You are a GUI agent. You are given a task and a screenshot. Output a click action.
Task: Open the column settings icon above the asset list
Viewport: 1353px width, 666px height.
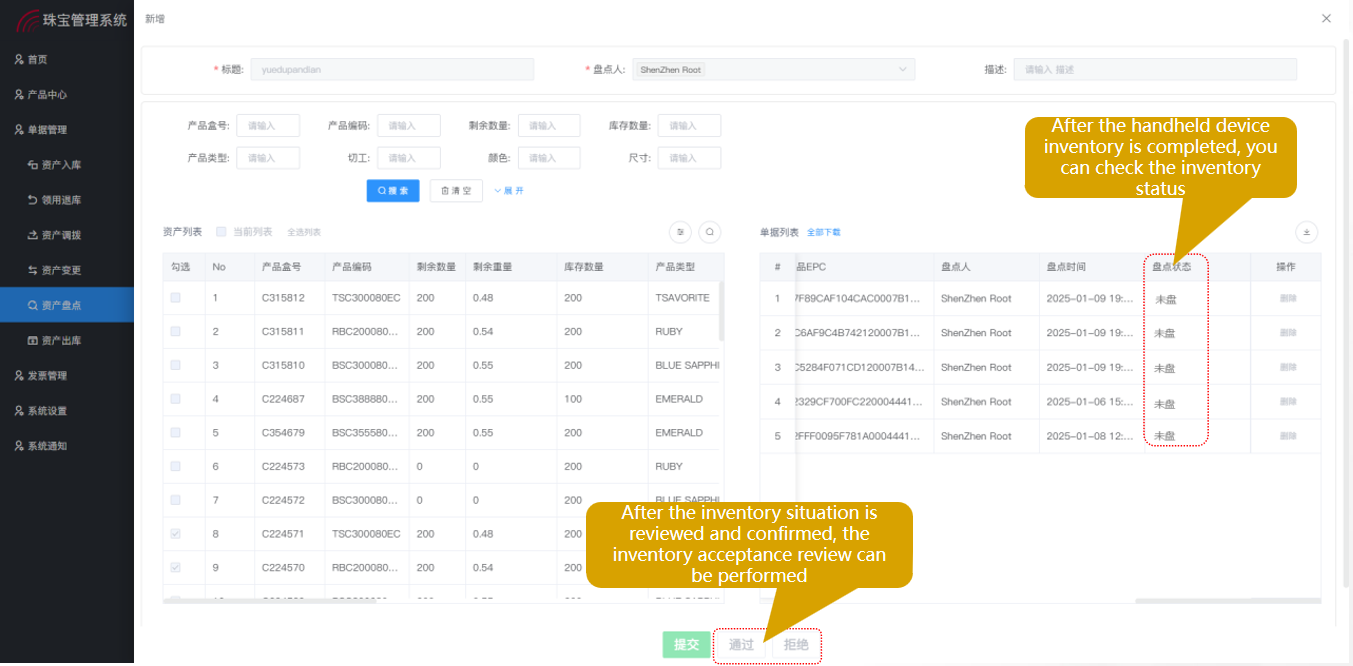pos(680,231)
